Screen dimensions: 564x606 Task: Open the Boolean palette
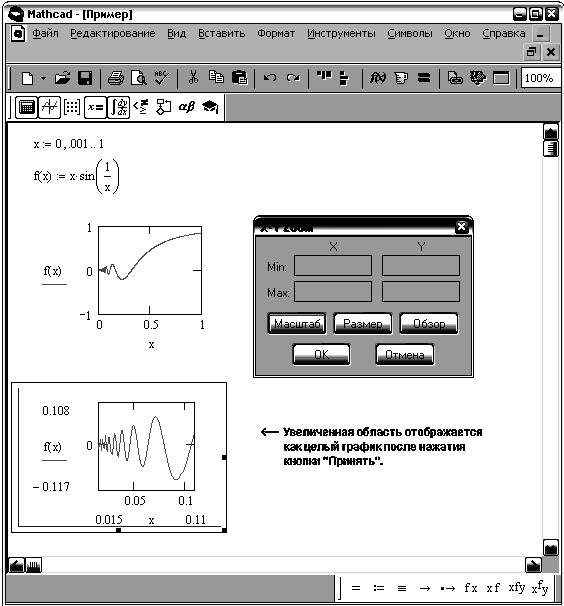pyautogui.click(x=141, y=107)
